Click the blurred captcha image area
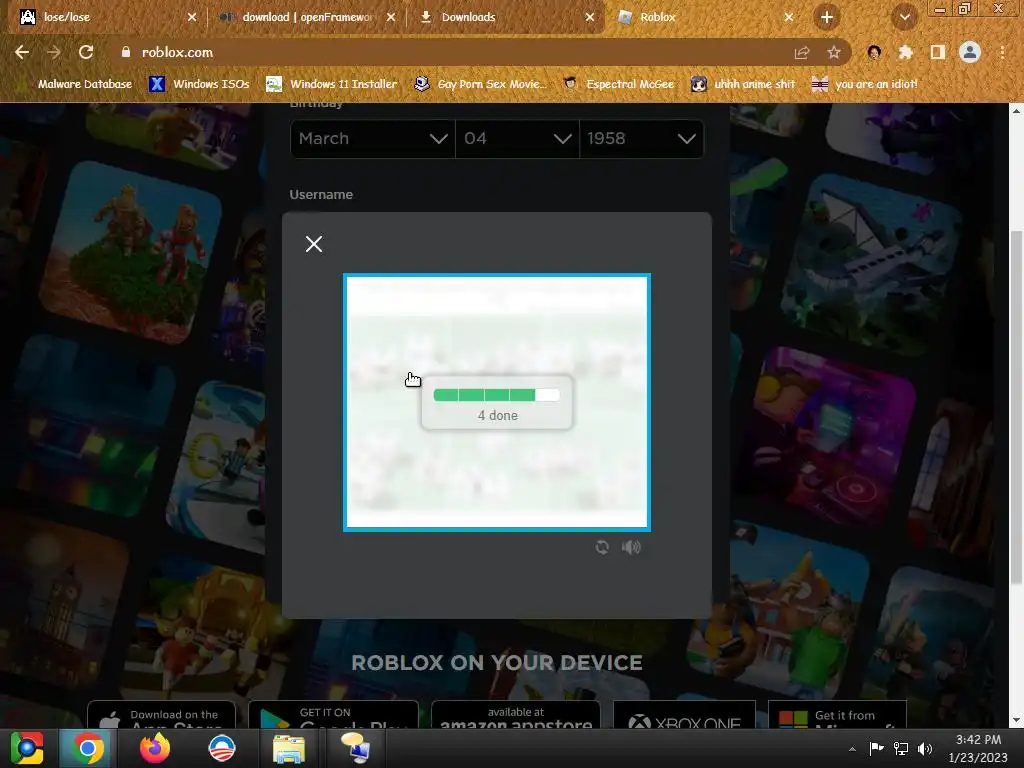1024x768 pixels. click(496, 402)
